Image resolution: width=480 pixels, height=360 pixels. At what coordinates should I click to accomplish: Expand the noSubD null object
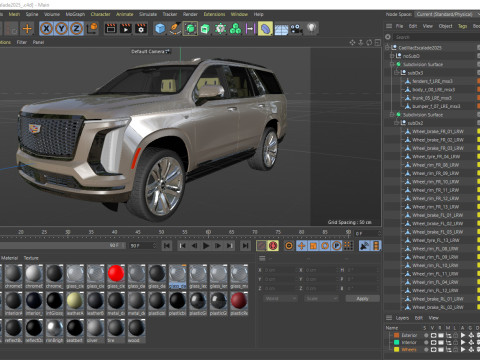click(x=392, y=56)
